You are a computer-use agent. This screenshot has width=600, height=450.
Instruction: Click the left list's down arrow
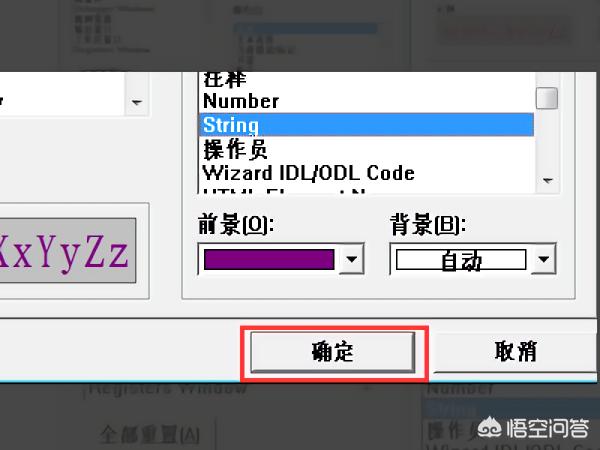click(137, 102)
